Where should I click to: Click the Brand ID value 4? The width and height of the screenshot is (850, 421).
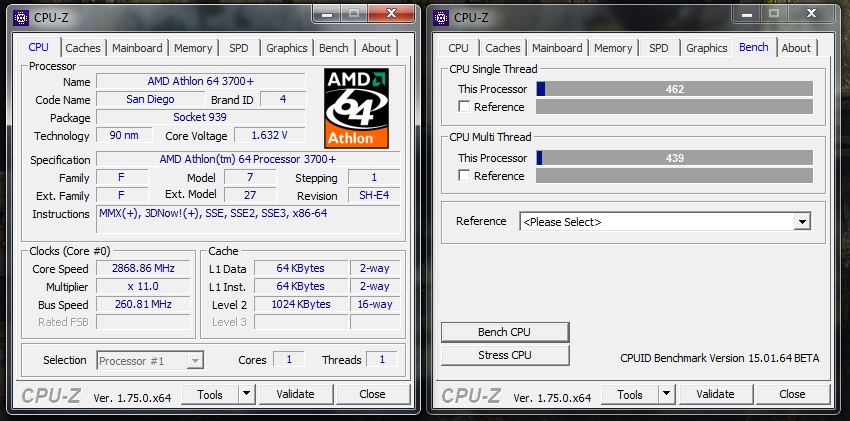pos(283,99)
